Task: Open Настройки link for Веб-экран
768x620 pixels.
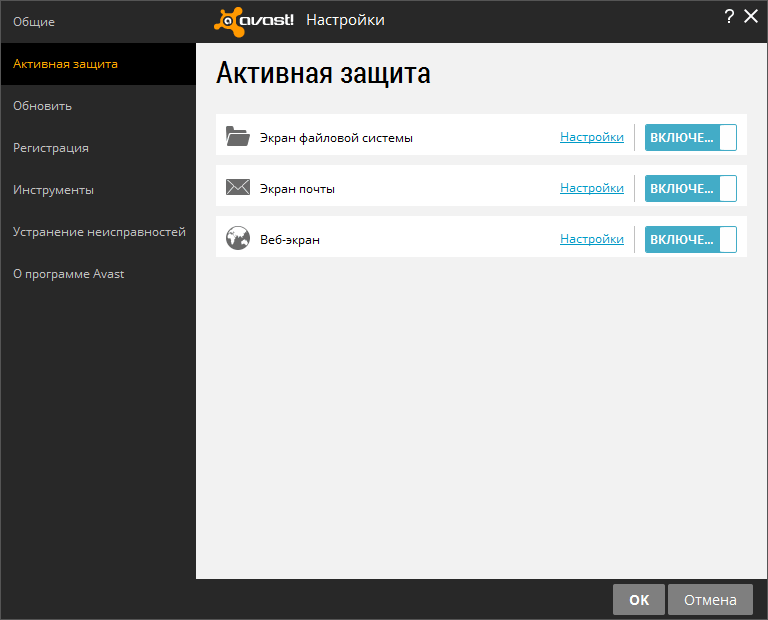Action: [592, 239]
